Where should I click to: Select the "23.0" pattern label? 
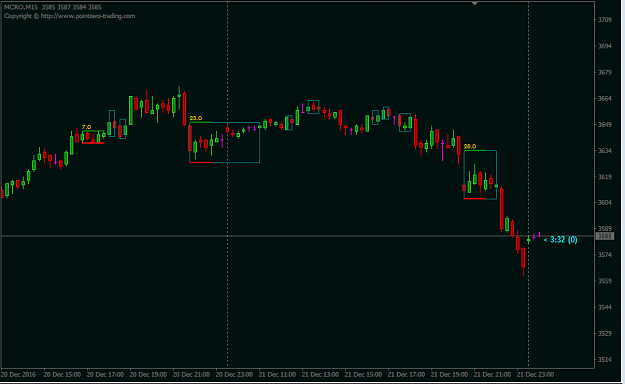pos(195,118)
